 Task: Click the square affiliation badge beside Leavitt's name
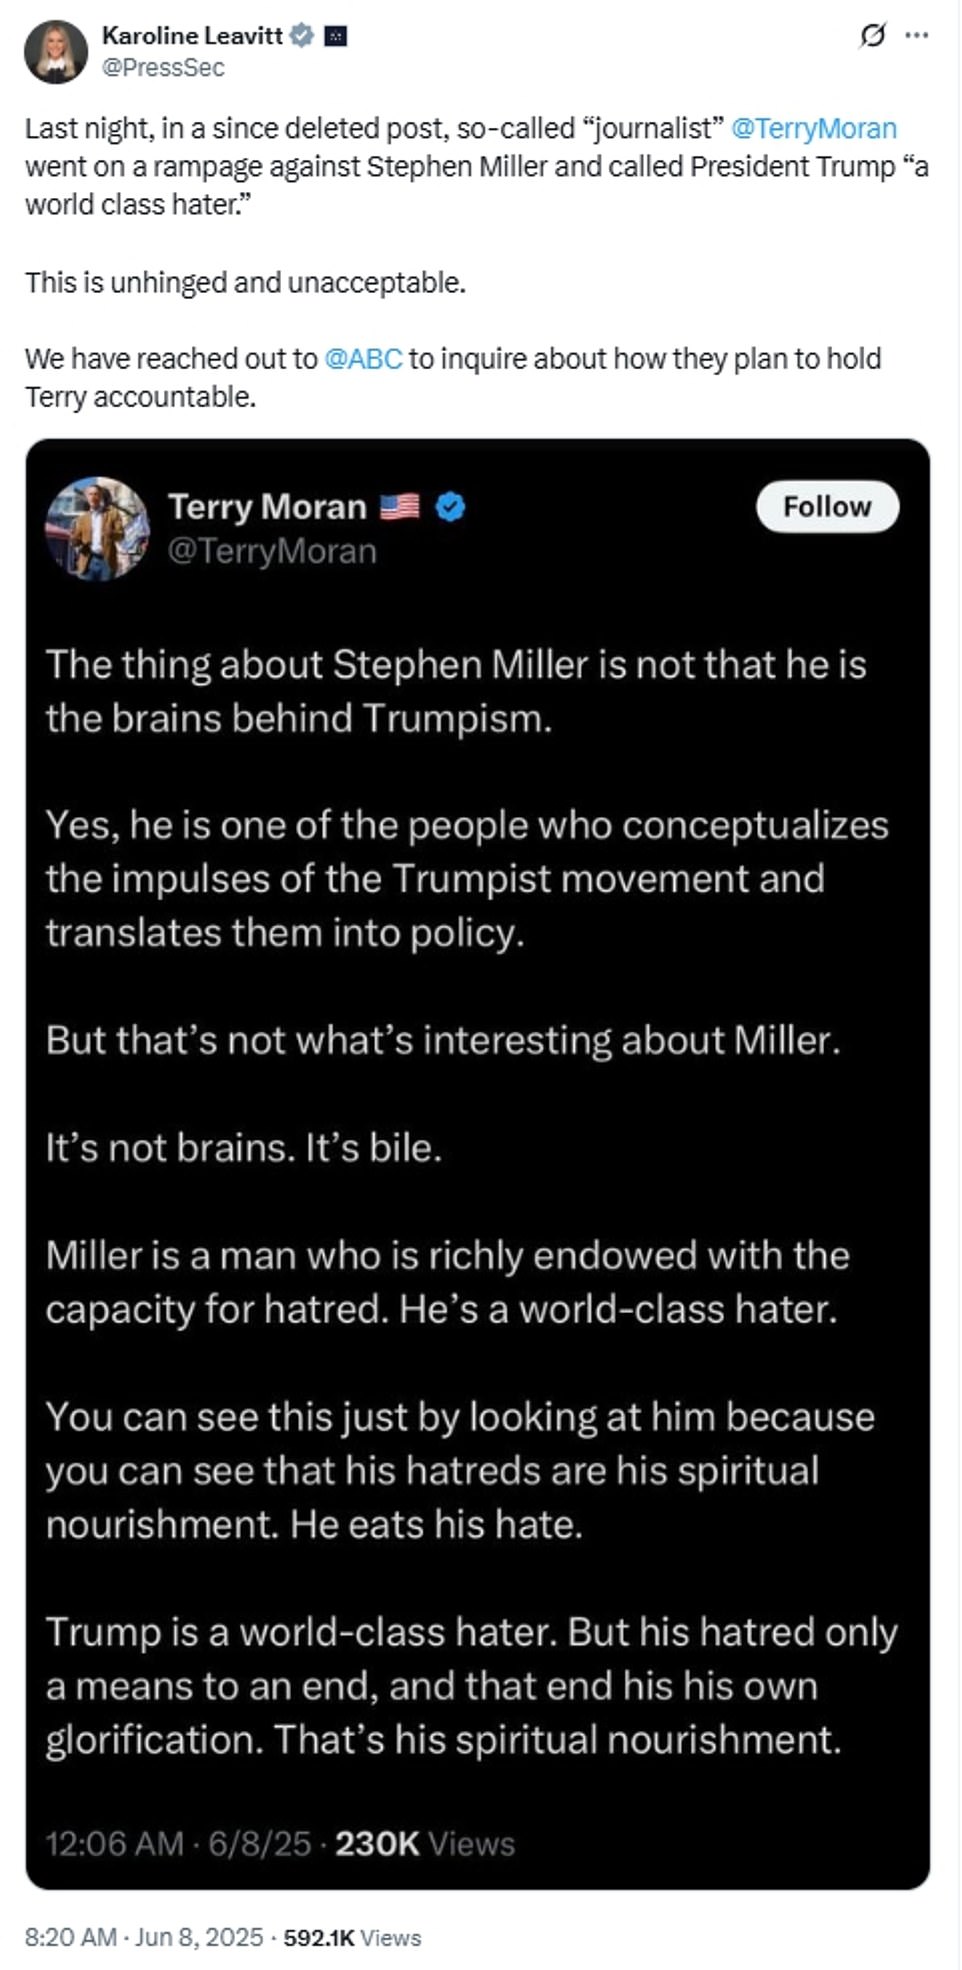point(336,36)
